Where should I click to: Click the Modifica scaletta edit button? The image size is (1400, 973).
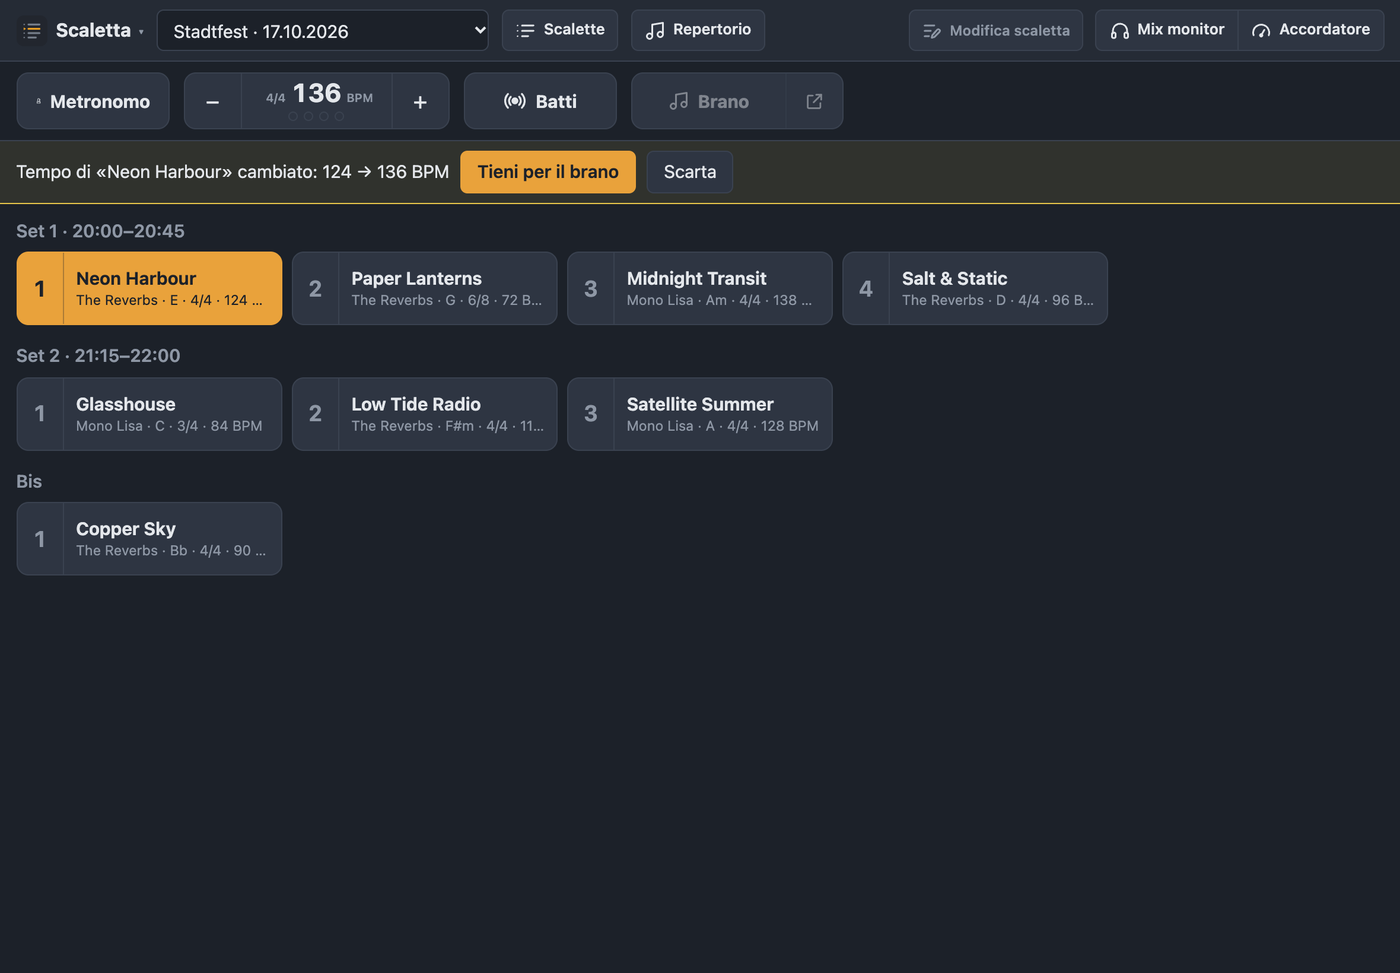[996, 30]
